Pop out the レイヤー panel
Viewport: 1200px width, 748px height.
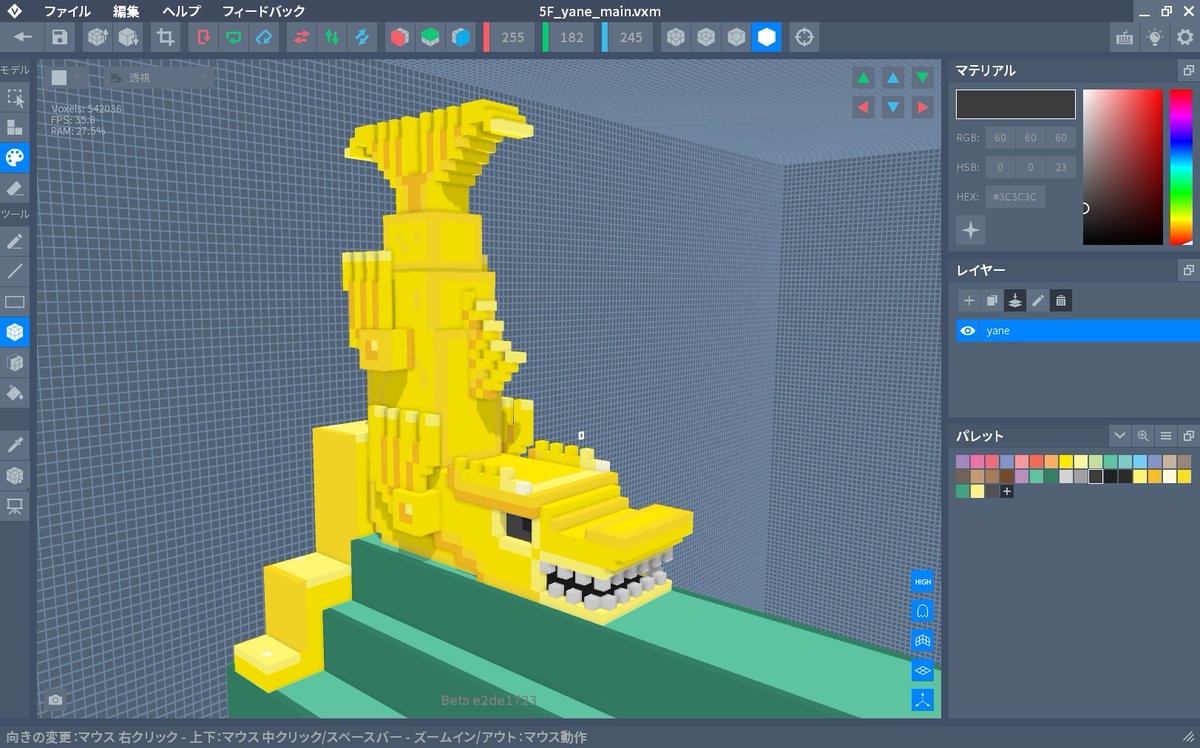(1188, 270)
